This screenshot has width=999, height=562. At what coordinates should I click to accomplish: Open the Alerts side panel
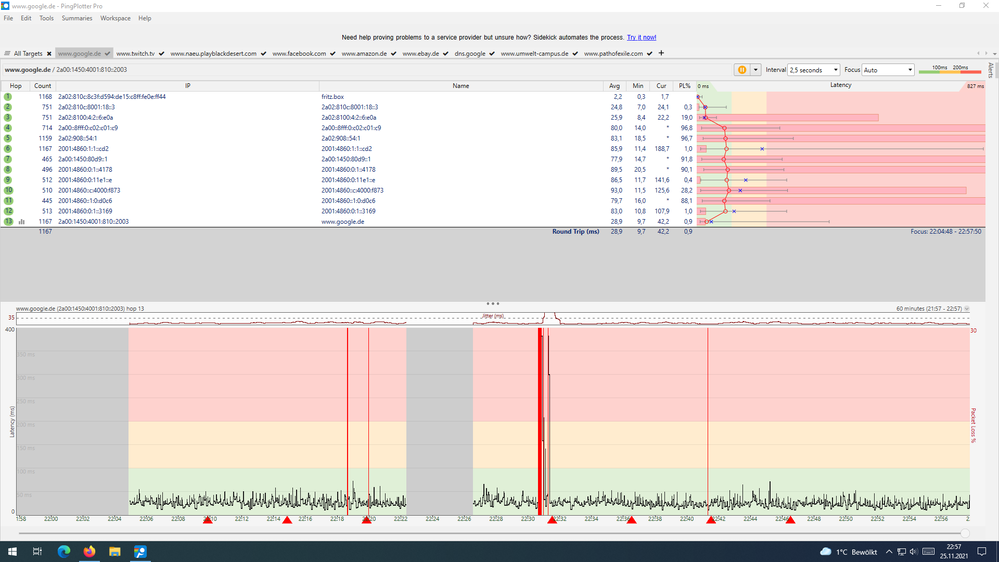pos(991,69)
